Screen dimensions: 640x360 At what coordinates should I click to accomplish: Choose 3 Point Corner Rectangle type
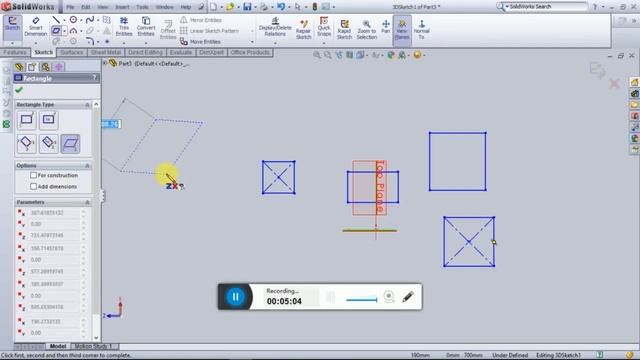coord(27,143)
